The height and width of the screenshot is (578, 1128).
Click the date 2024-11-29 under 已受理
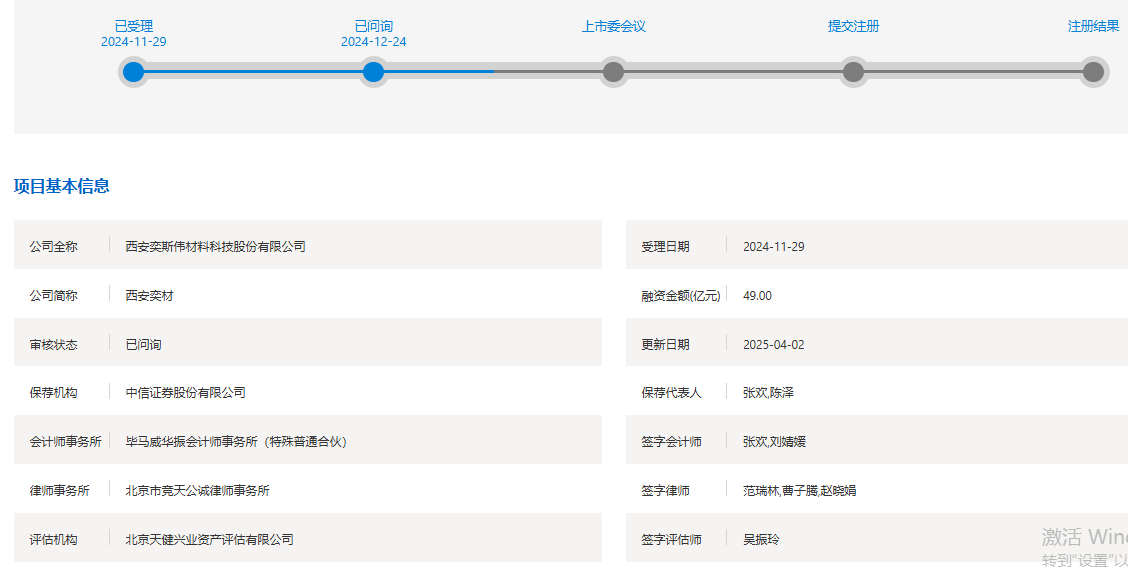point(134,42)
